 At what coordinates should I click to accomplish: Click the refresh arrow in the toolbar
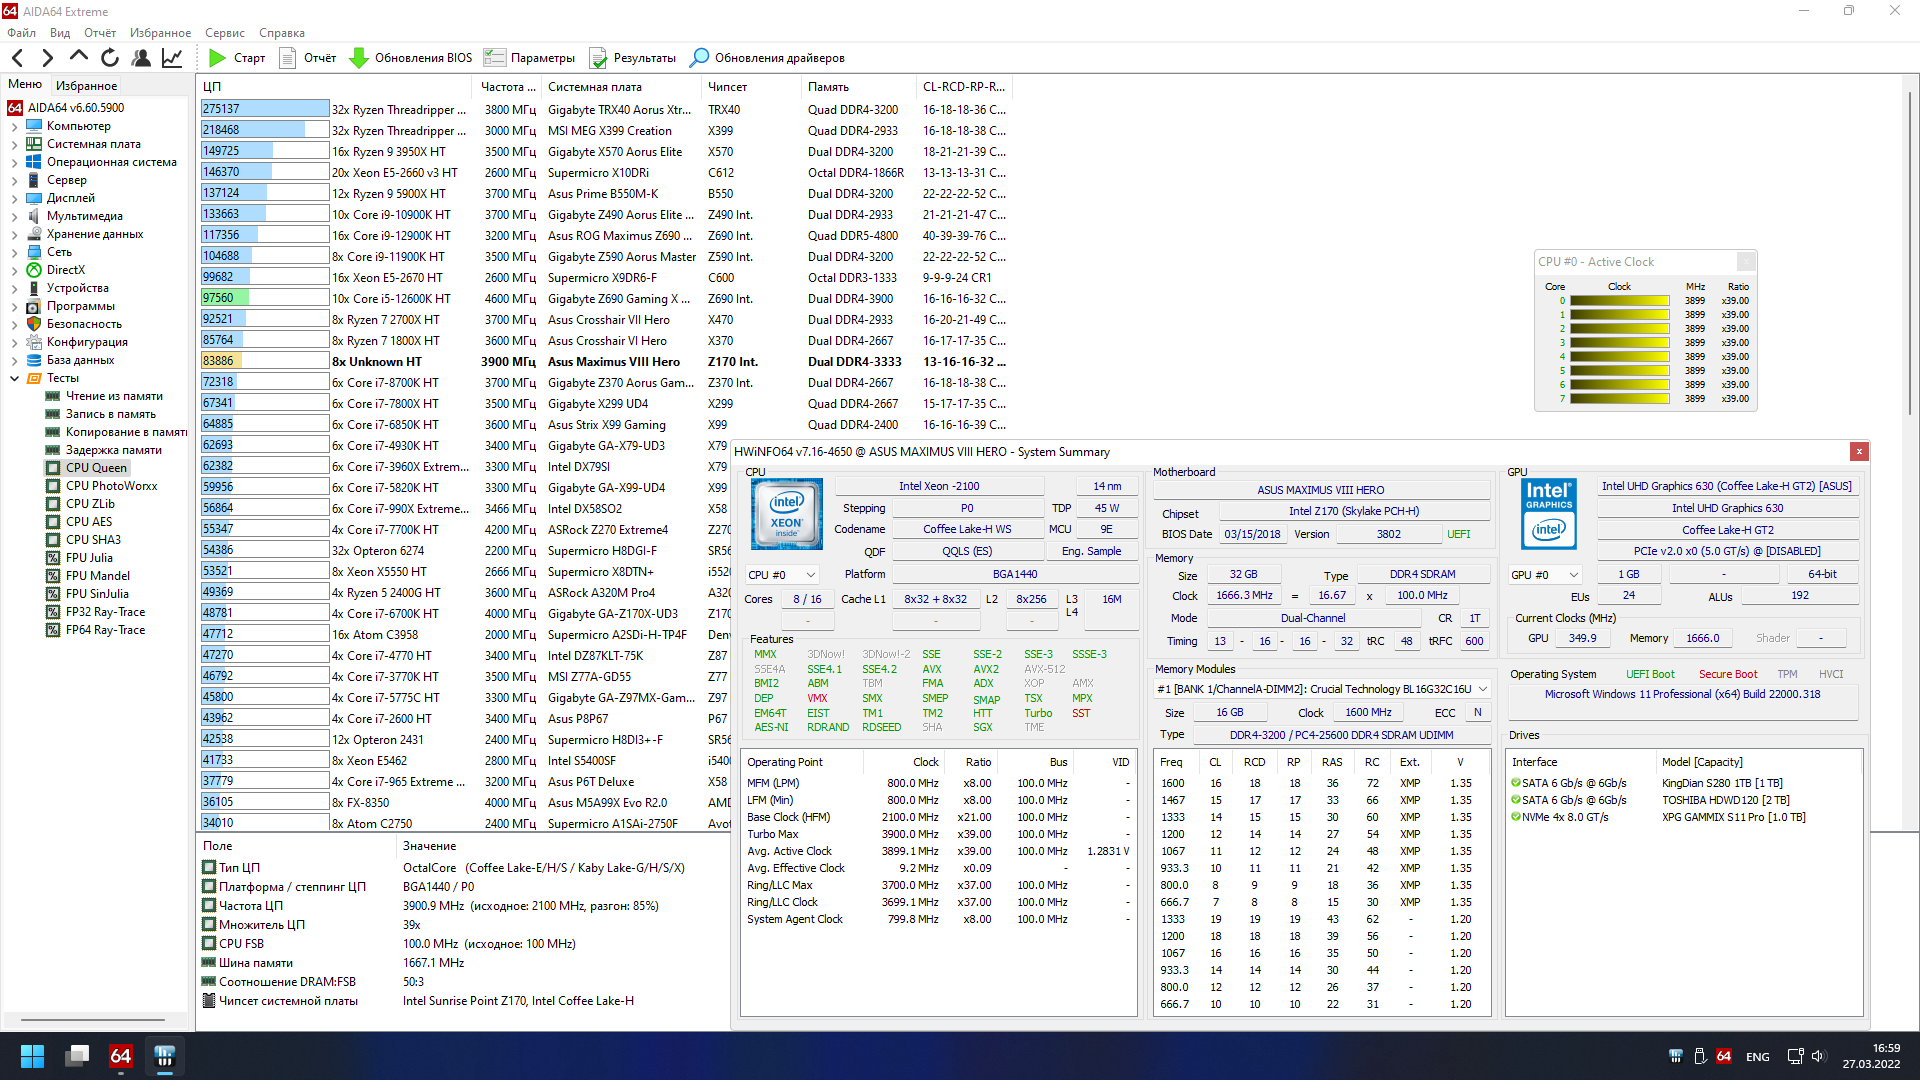coord(110,58)
